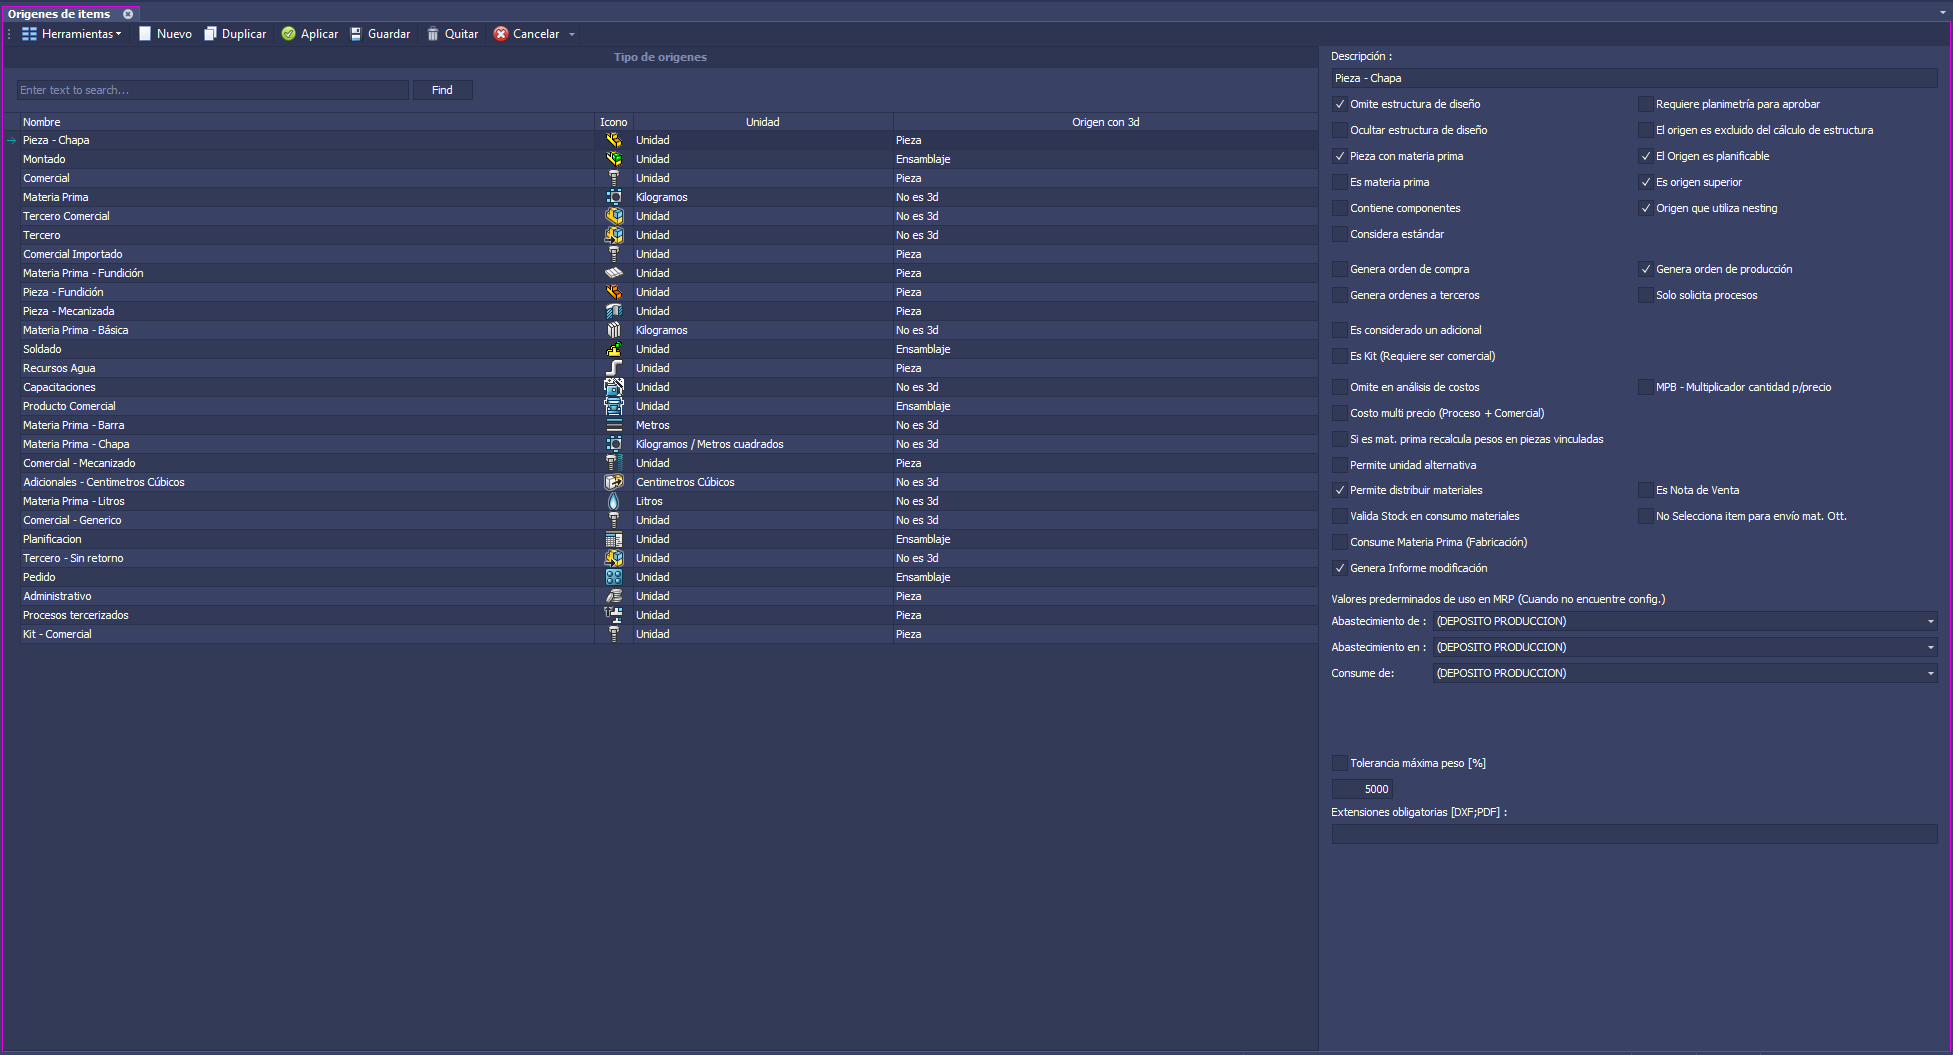Sort by the Origen con 3d column header
This screenshot has width=1953, height=1055.
(x=1105, y=122)
